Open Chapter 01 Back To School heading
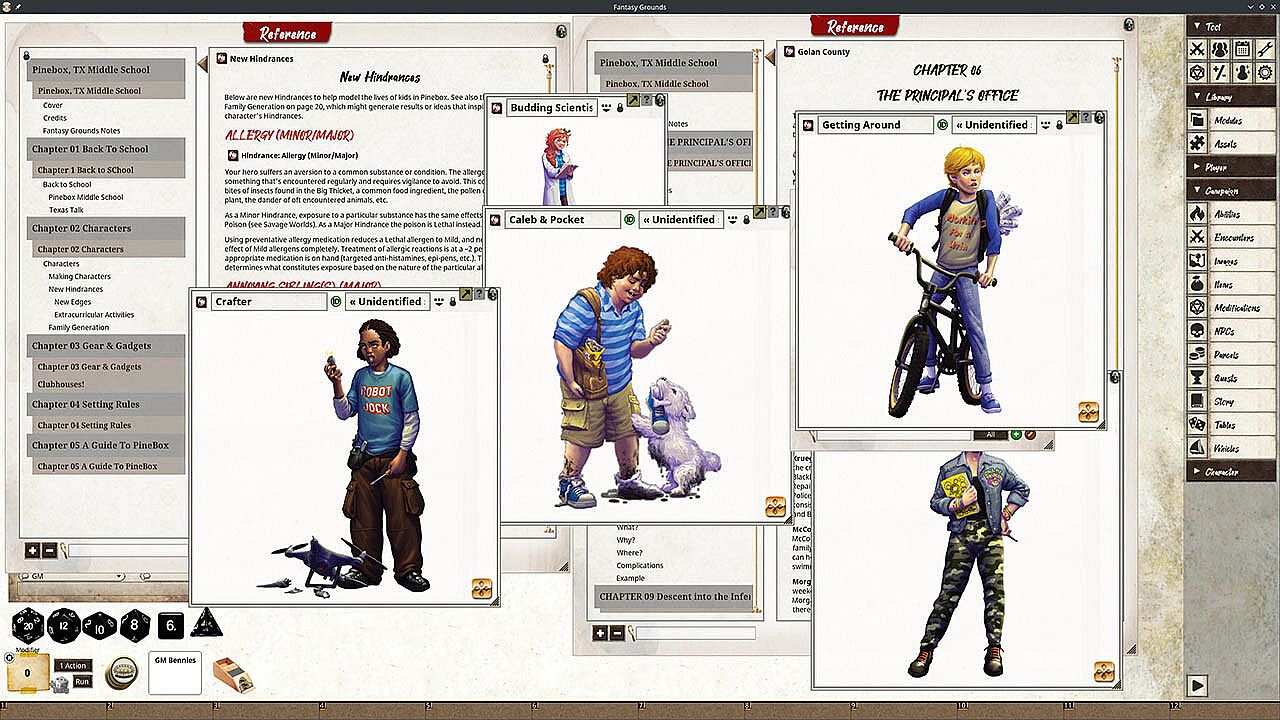Image resolution: width=1280 pixels, height=720 pixels. [107, 149]
